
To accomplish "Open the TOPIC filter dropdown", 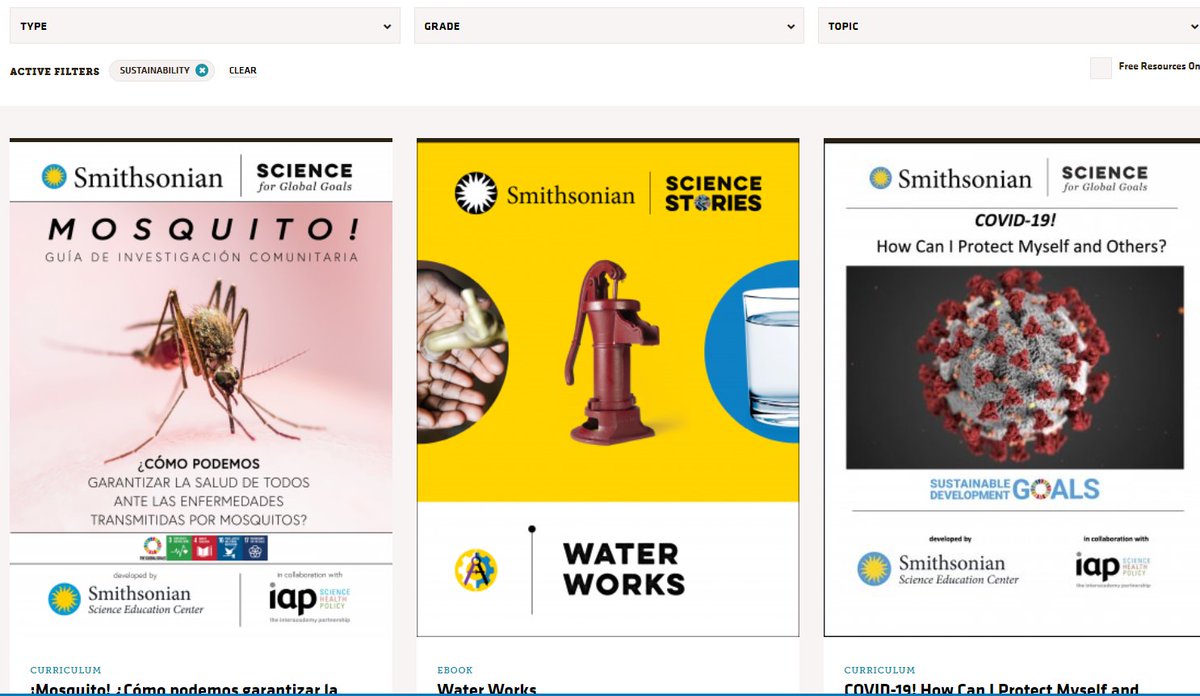I will 1009,26.
